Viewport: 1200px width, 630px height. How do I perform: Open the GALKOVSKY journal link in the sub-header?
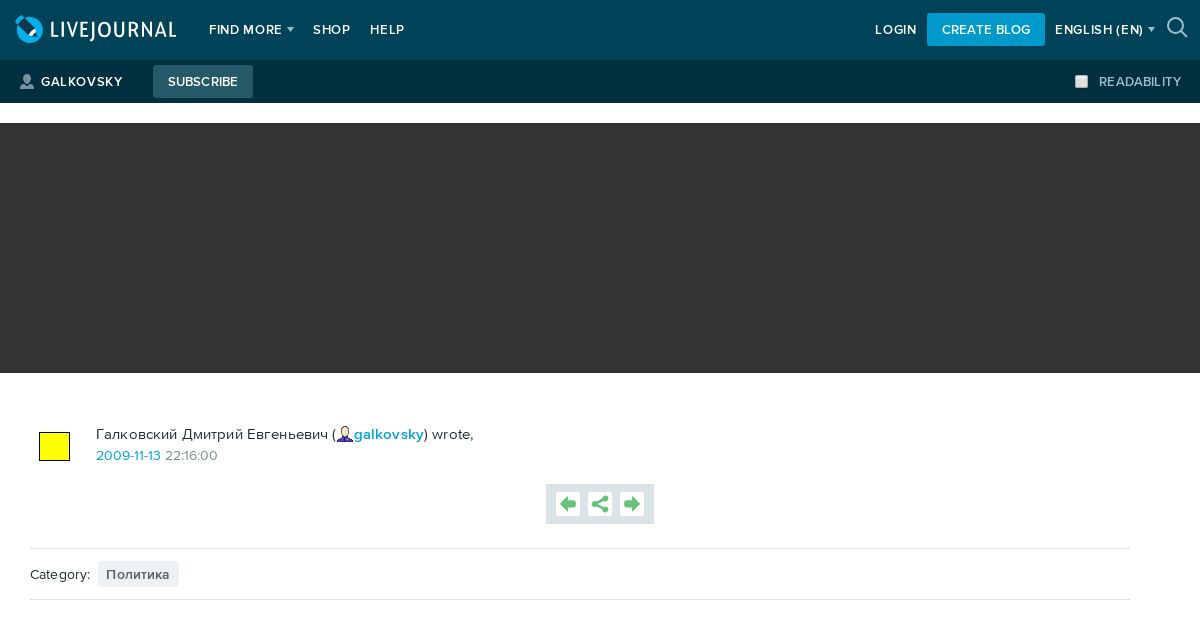[x=82, y=82]
